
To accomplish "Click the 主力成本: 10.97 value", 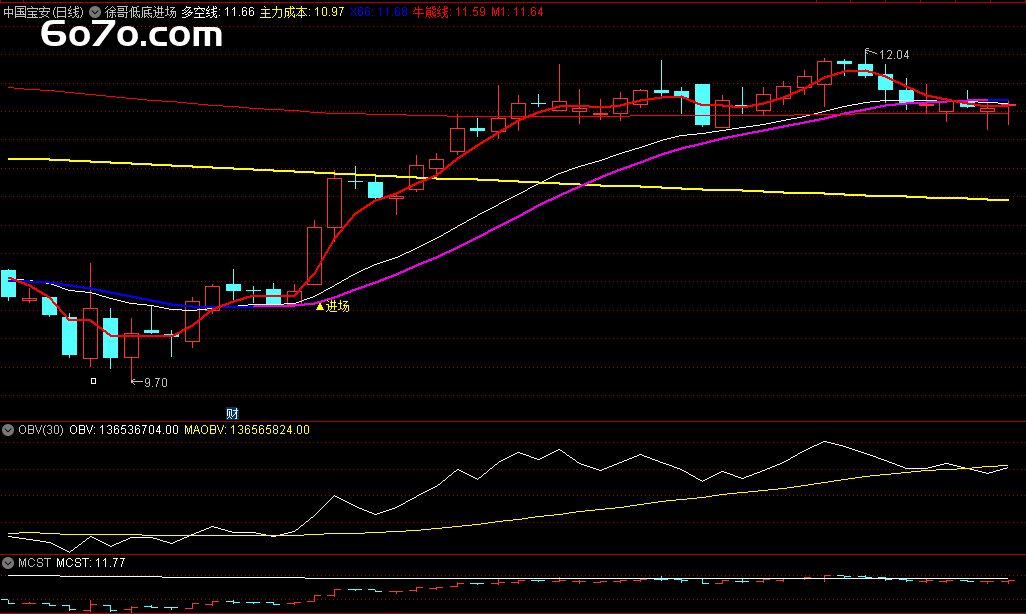I will pyautogui.click(x=302, y=12).
